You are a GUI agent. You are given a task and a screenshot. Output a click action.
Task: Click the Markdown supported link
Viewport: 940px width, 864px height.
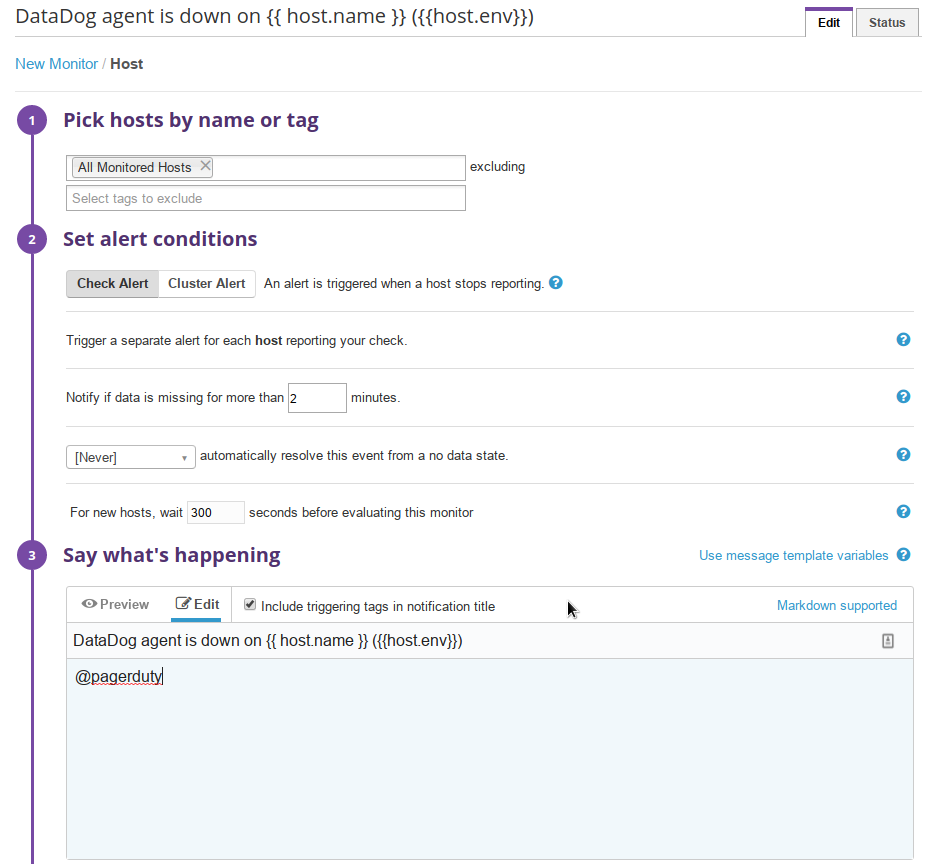tap(837, 604)
